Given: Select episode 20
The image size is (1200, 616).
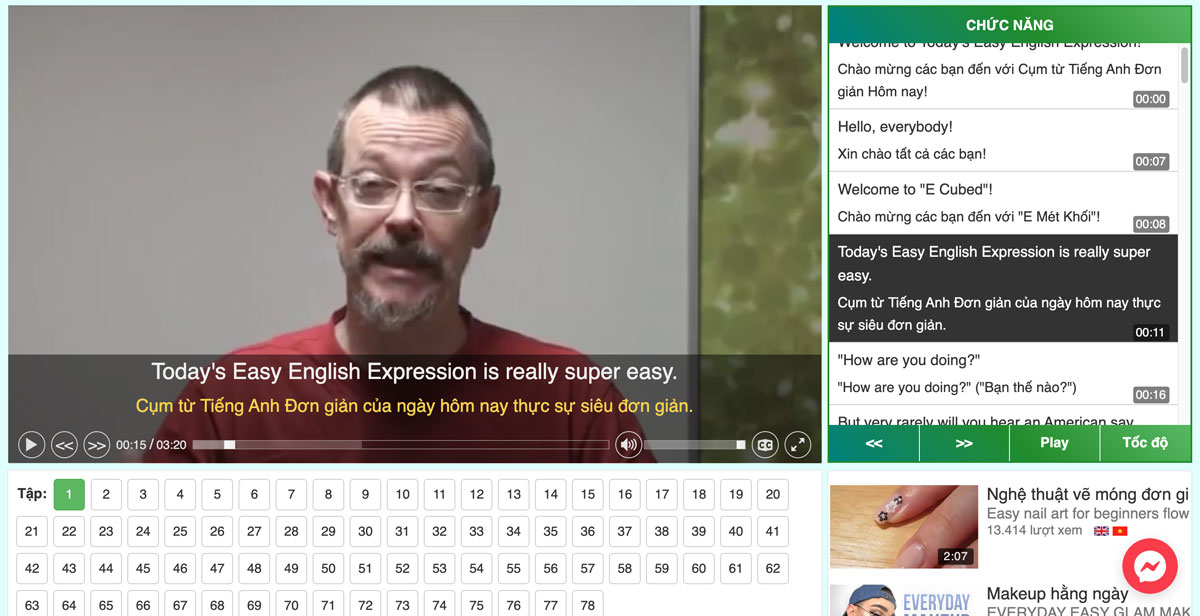Looking at the screenshot, I should point(773,494).
